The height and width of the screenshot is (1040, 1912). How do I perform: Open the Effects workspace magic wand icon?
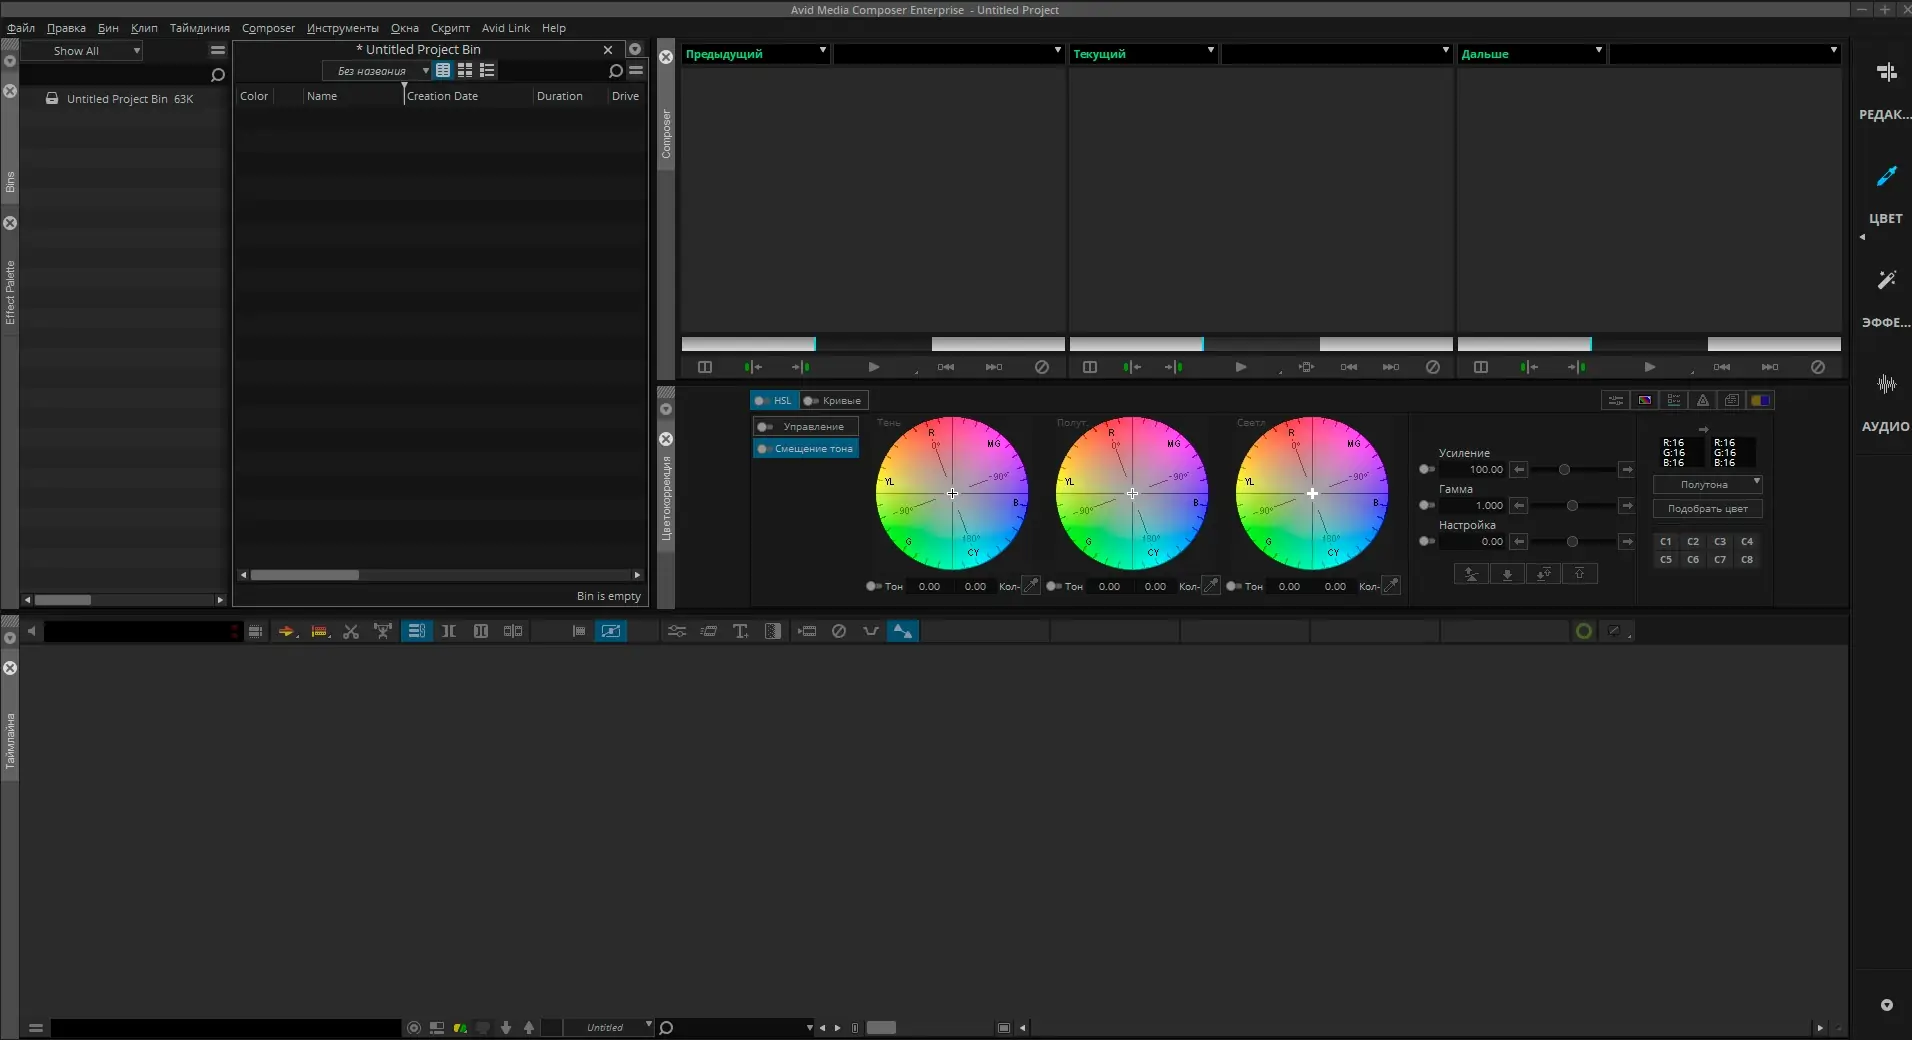tap(1886, 280)
